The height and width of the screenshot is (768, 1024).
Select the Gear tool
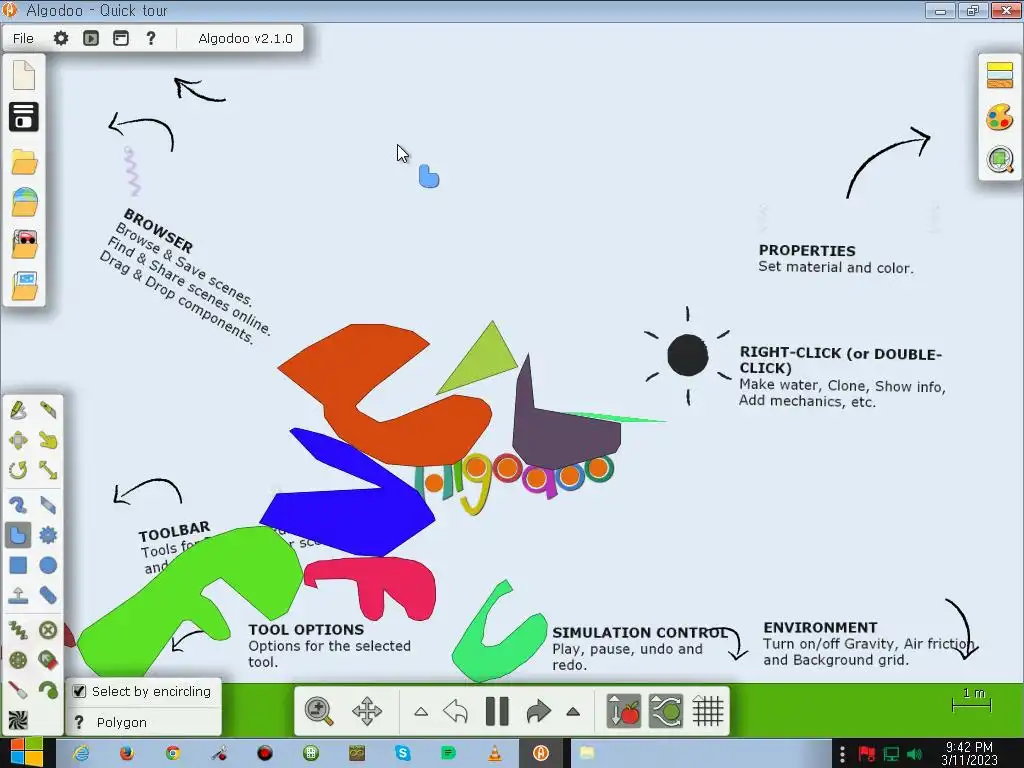point(48,535)
